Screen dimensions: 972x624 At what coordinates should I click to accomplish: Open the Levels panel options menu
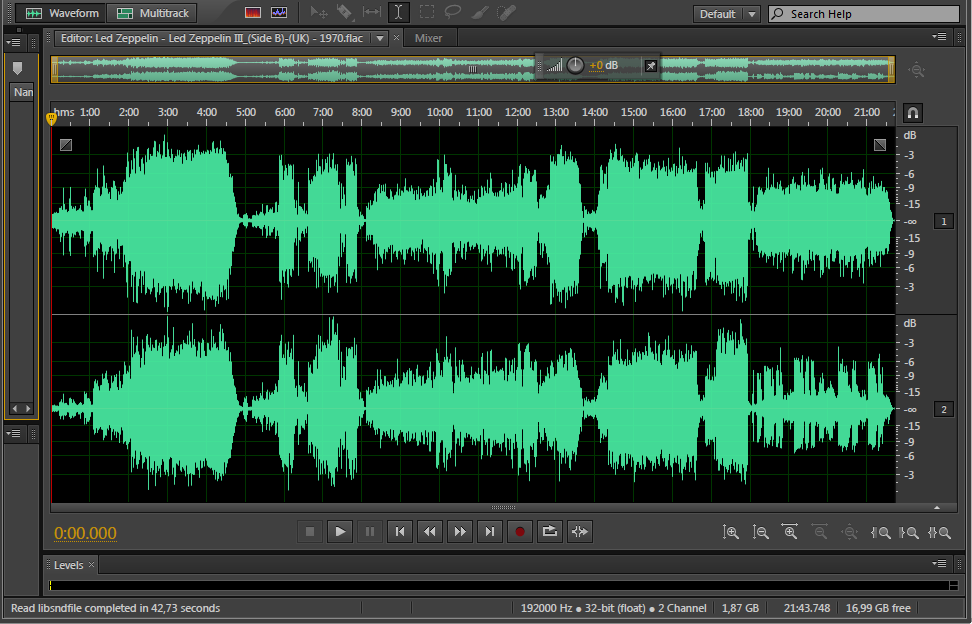pyautogui.click(x=939, y=563)
